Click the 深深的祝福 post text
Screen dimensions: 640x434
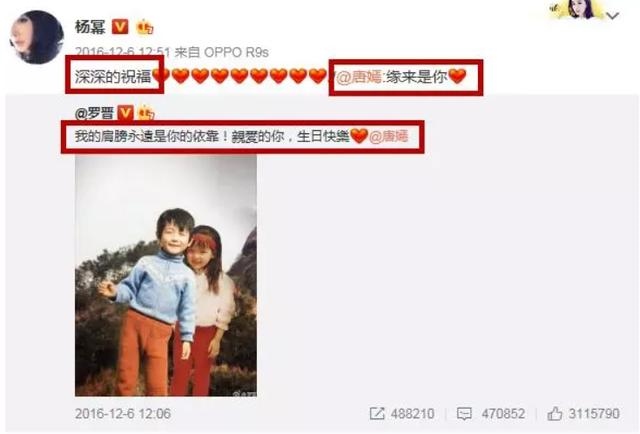(x=113, y=76)
